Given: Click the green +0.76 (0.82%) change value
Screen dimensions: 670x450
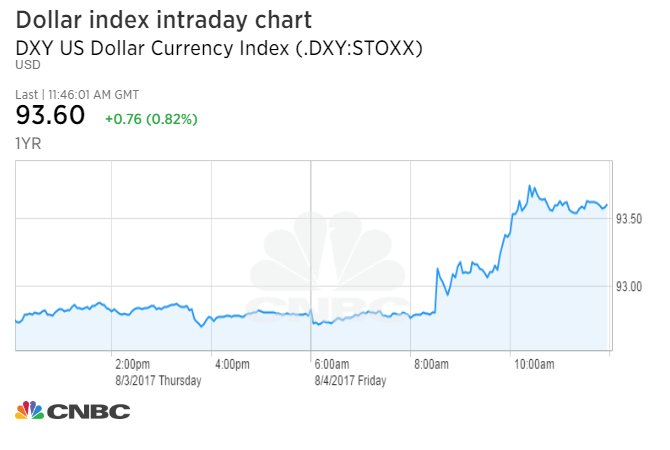Looking at the screenshot, I should pyautogui.click(x=151, y=119).
